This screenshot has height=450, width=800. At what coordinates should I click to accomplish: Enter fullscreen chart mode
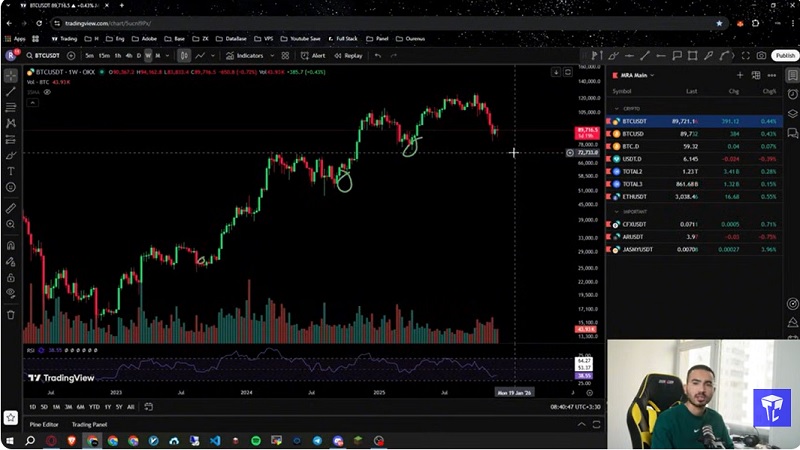click(x=746, y=56)
